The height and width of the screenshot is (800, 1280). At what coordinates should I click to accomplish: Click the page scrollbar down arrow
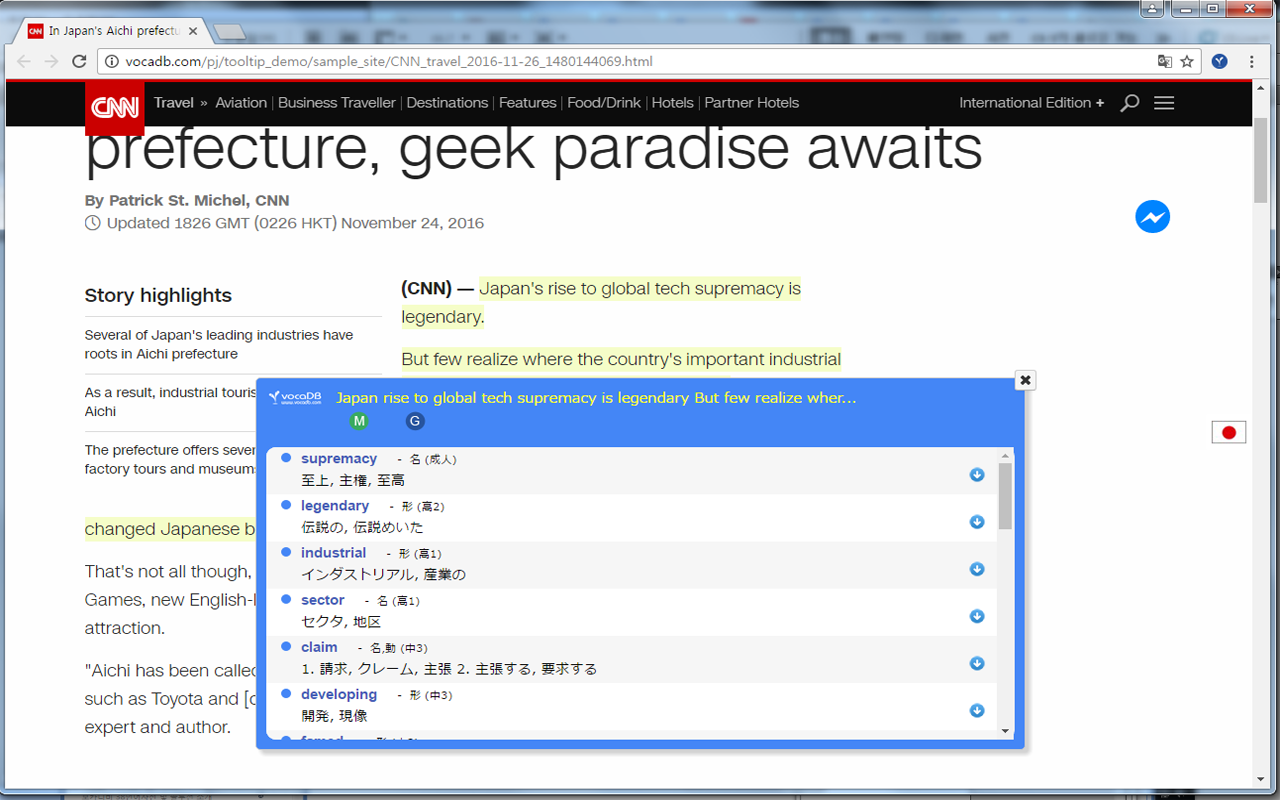(x=1261, y=779)
